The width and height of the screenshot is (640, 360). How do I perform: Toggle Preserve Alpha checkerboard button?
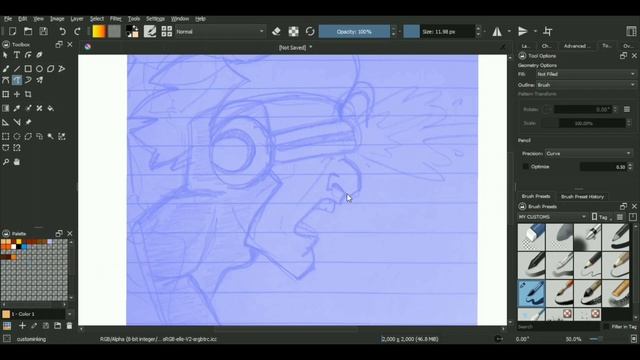click(293, 31)
